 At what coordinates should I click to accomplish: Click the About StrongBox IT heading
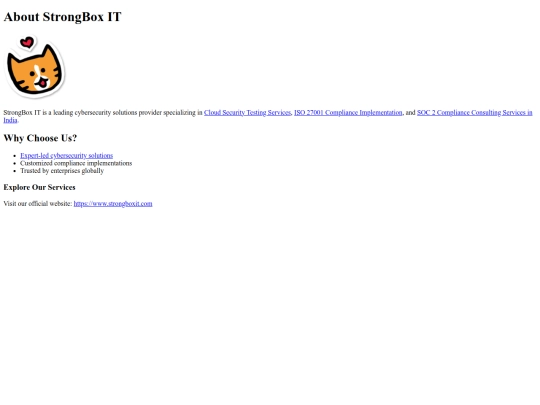click(62, 17)
